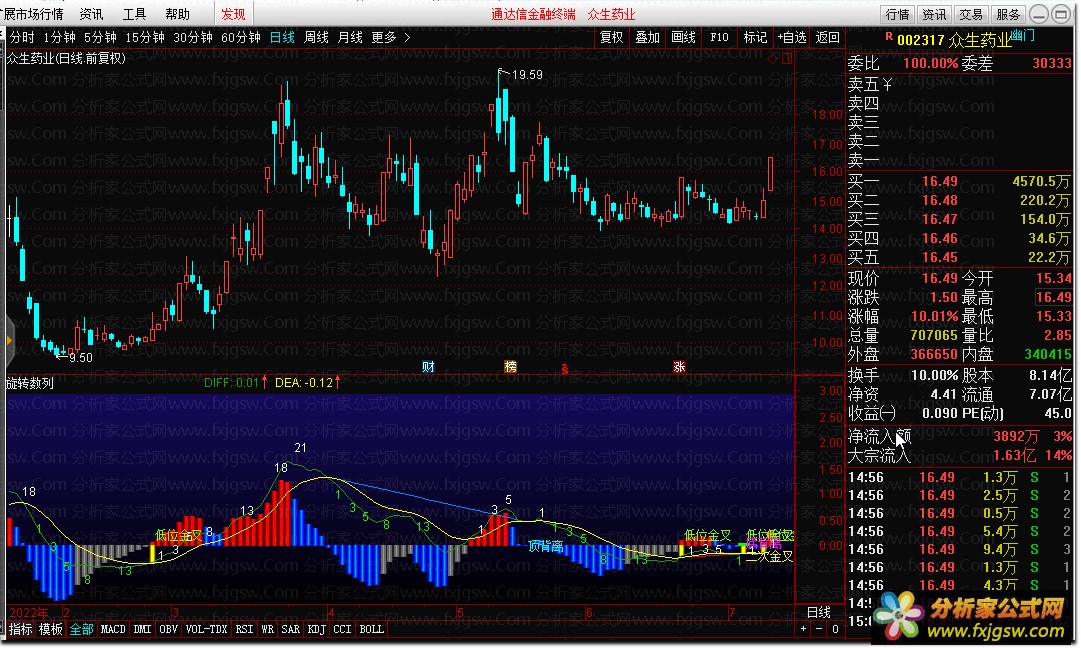Image resolution: width=1081 pixels, height=648 pixels.
Task: Click the restore window button in title bar
Action: 1060,14
